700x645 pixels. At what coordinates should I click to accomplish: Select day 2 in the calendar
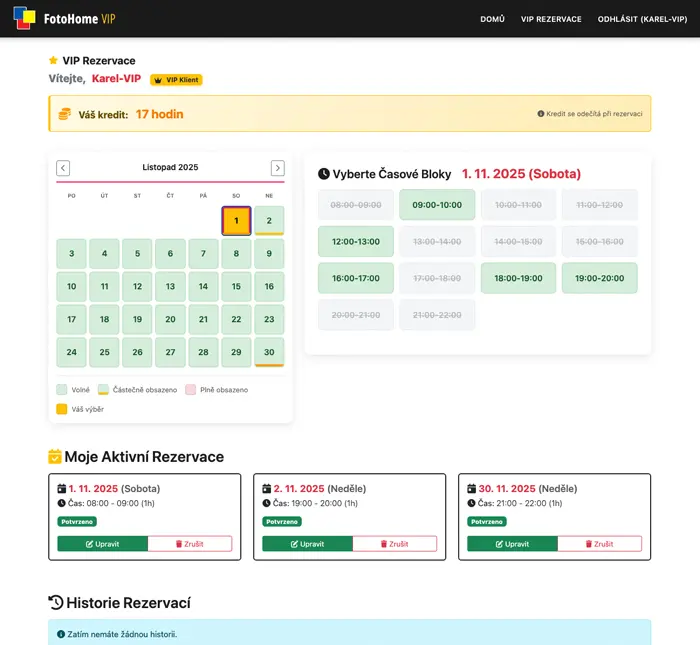pyautogui.click(x=269, y=221)
